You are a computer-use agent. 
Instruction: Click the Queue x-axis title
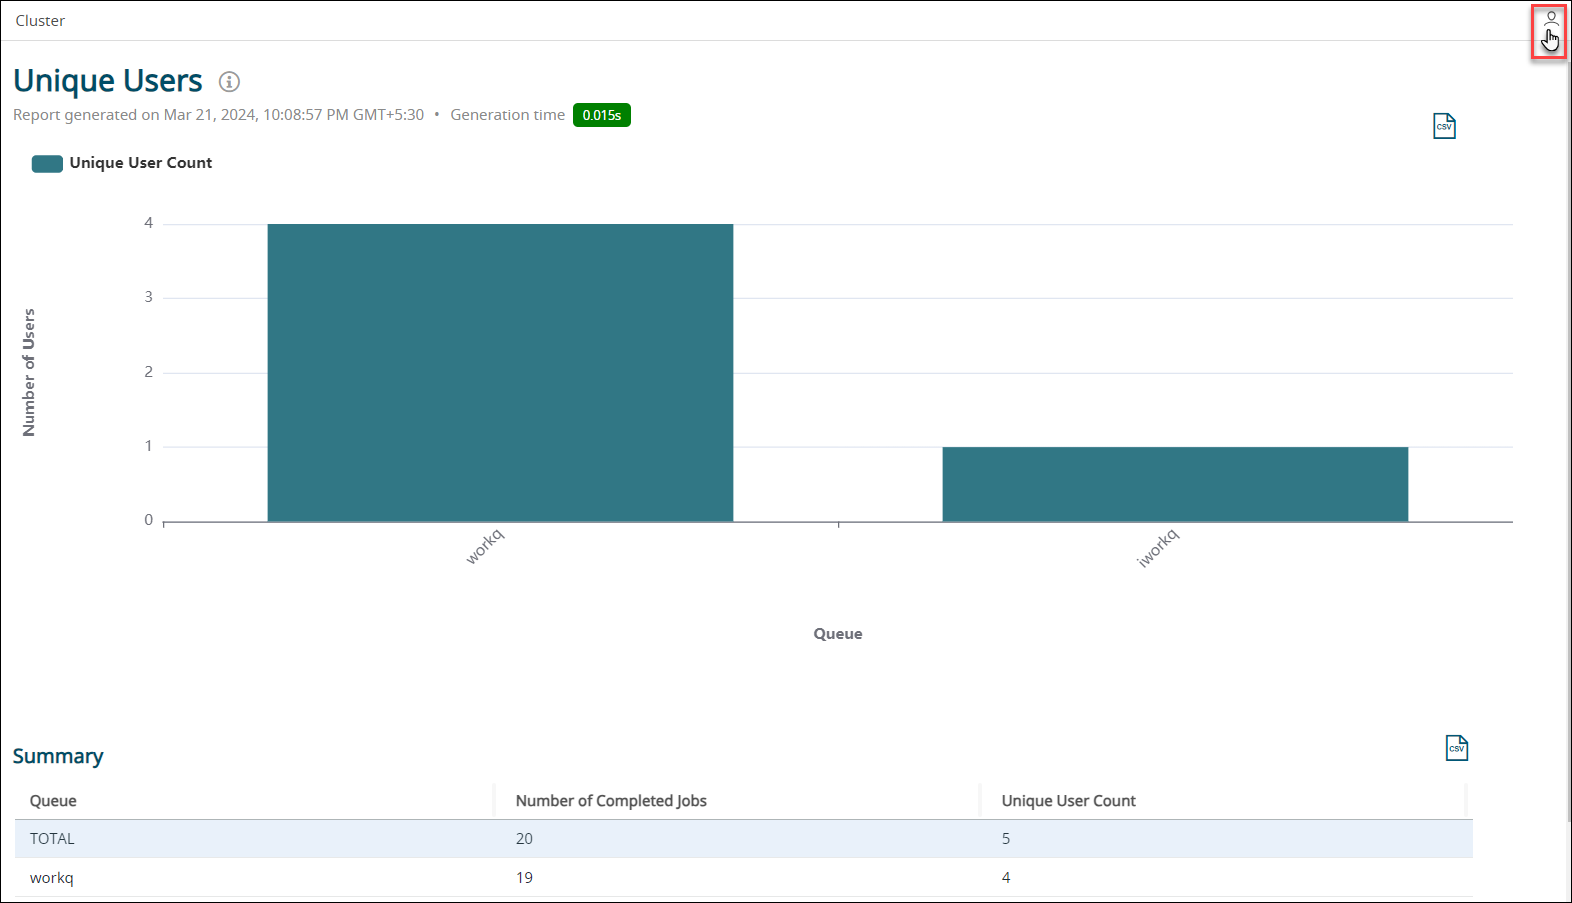[838, 634]
